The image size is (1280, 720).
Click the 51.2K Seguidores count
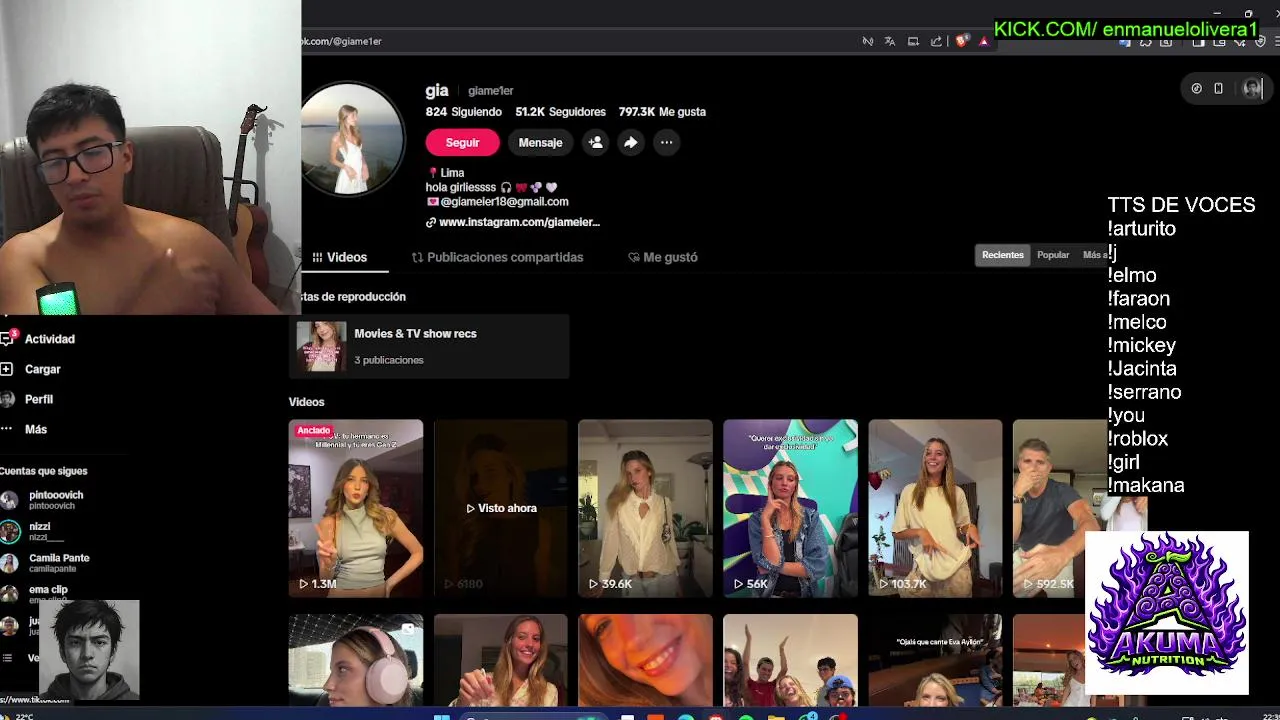pyautogui.click(x=560, y=112)
